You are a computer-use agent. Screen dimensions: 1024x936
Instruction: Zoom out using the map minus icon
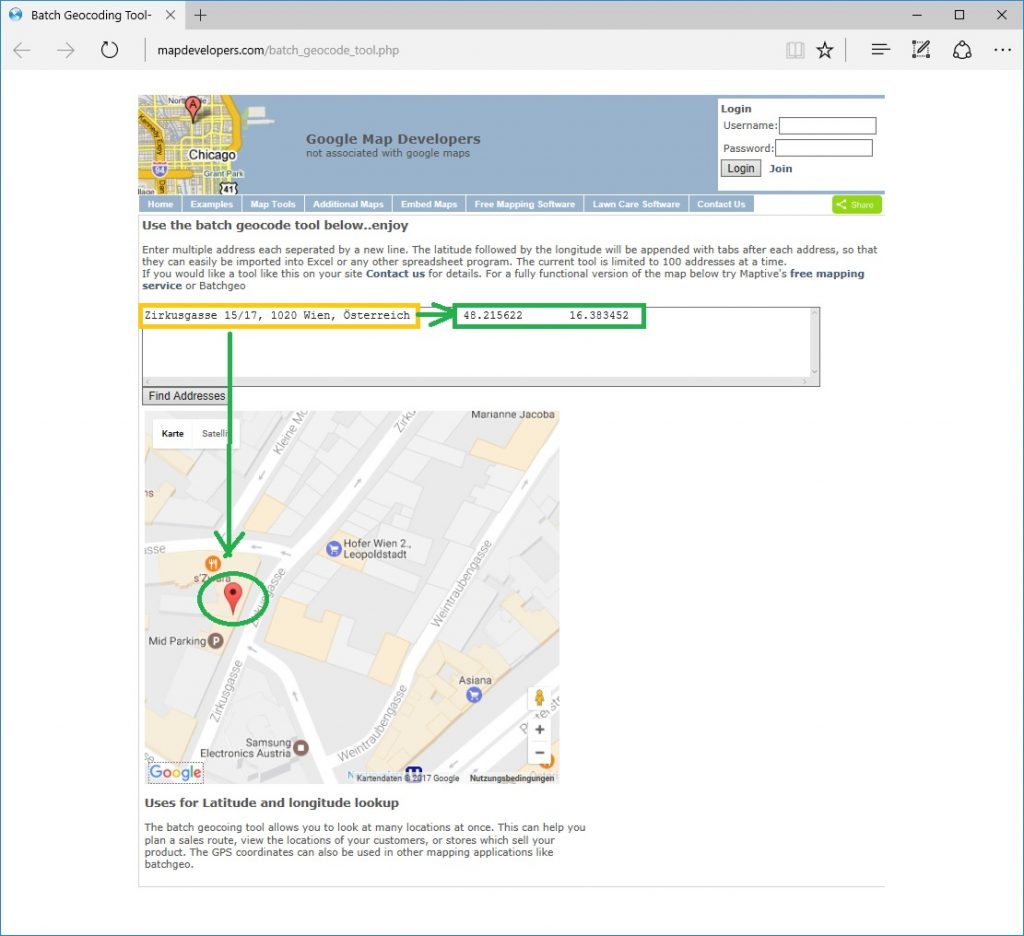[x=540, y=751]
